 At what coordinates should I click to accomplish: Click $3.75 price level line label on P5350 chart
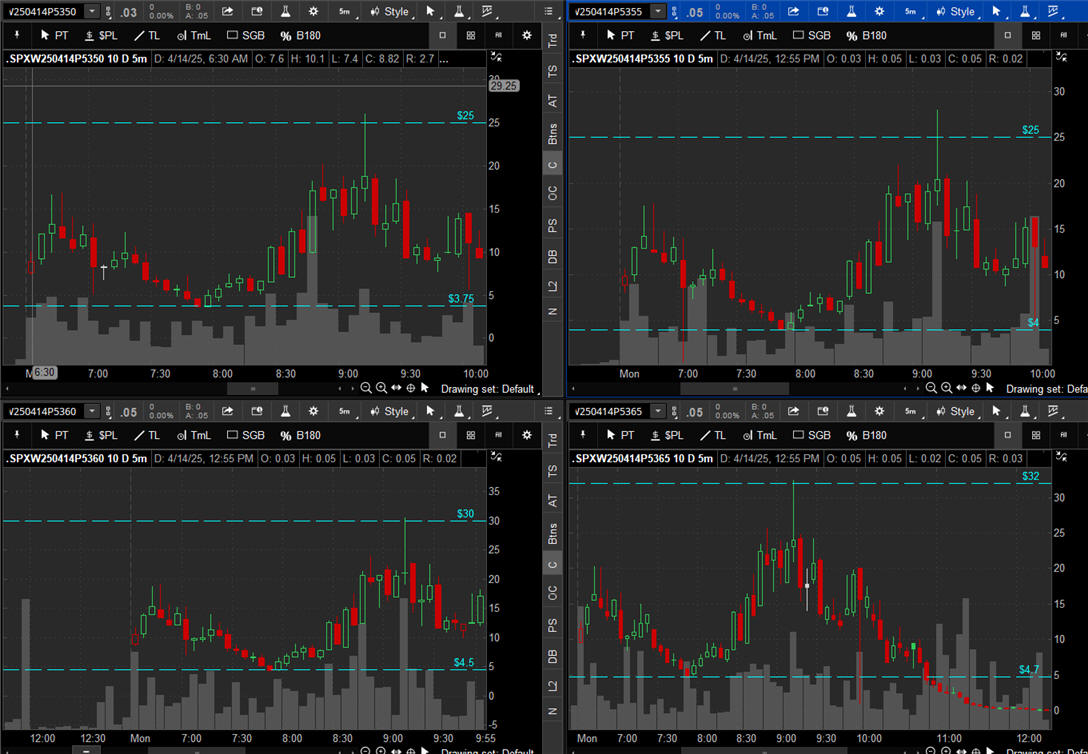(461, 299)
